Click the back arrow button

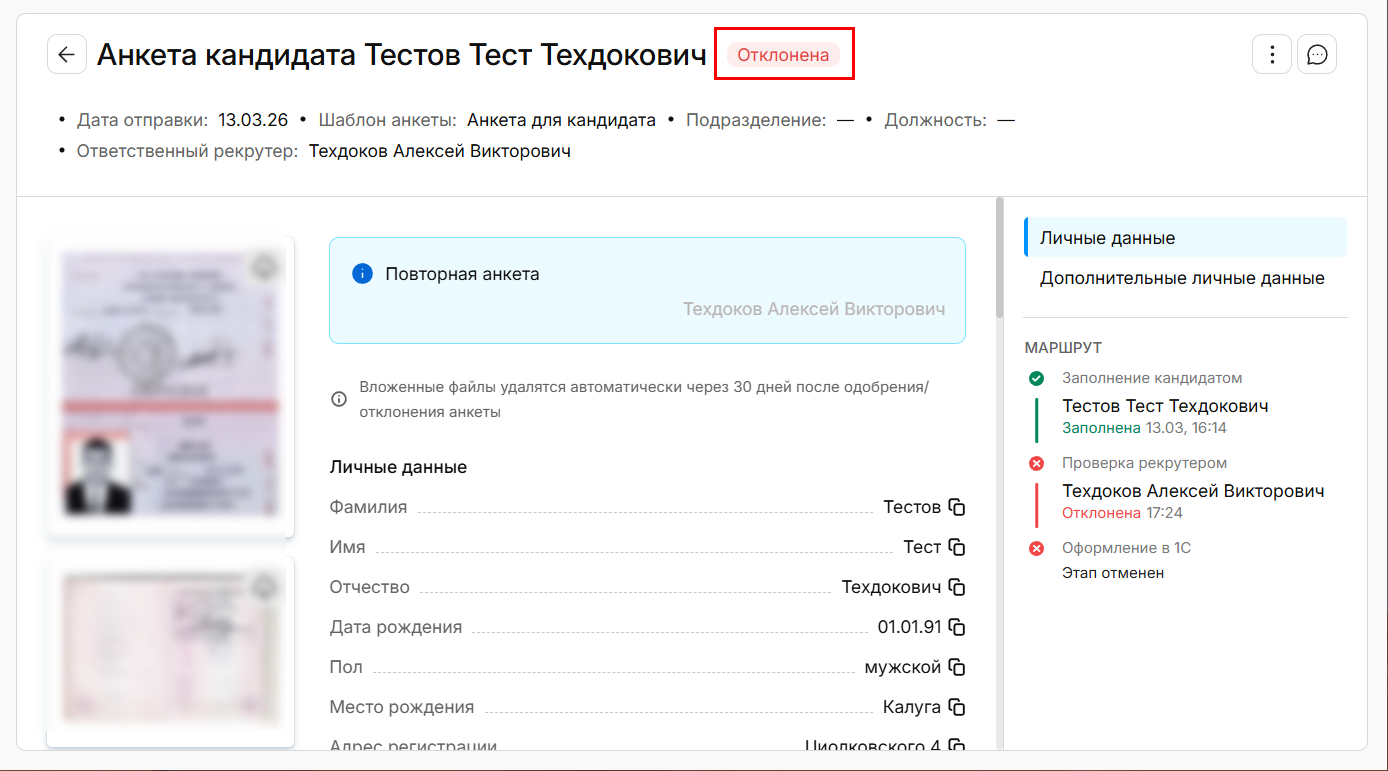pos(66,54)
